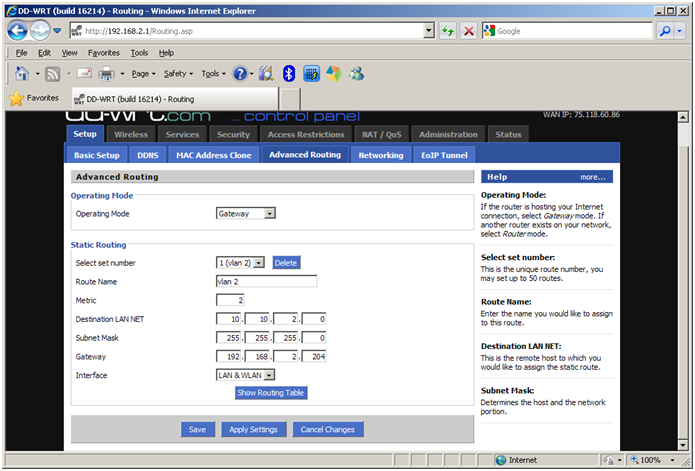Viewport: 695px width, 471px height.
Task: Go to the DDNS sub-tab
Action: (148, 156)
